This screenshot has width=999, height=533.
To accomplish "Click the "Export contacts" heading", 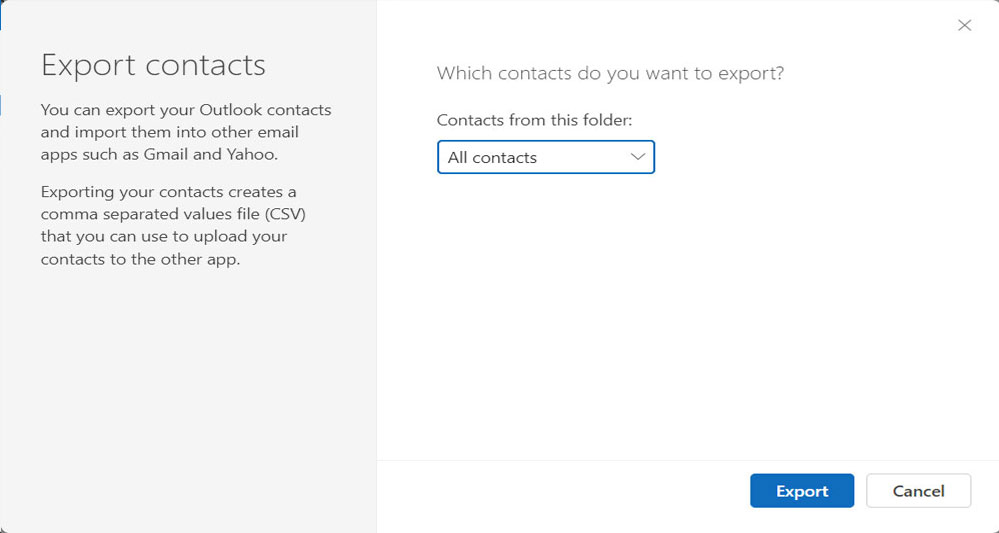I will click(153, 65).
